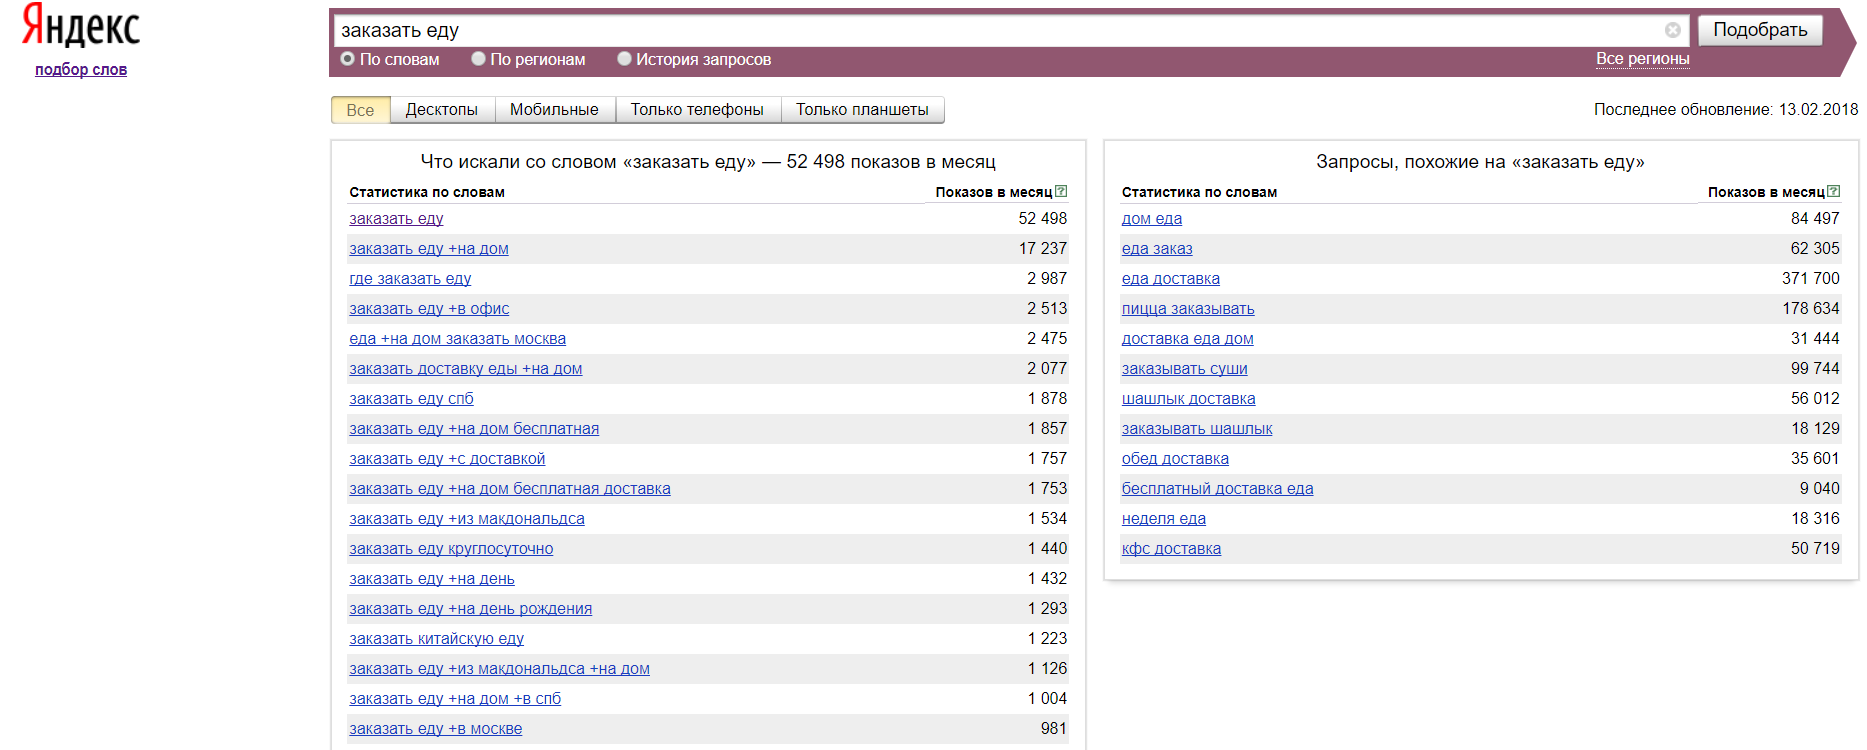Screen dimensions: 1867x750
Task: Click the left 'Статистика по словам' column header
Action: click(x=427, y=192)
